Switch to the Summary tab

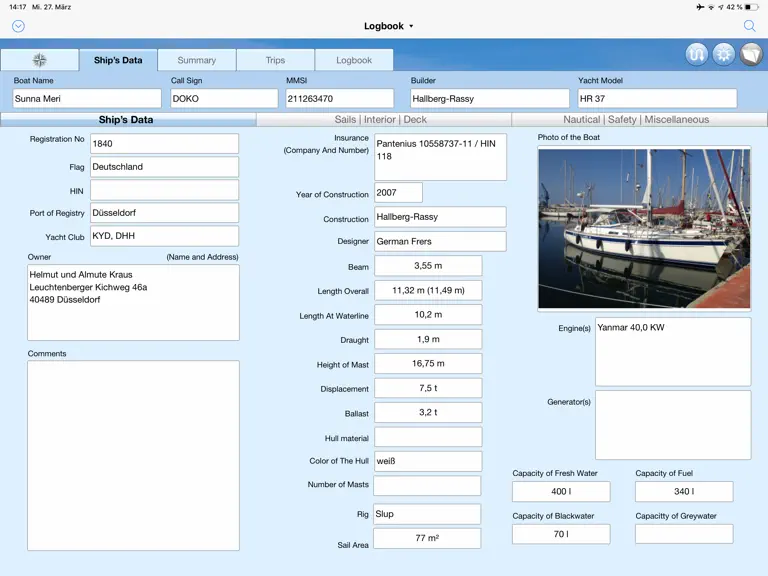click(x=197, y=60)
